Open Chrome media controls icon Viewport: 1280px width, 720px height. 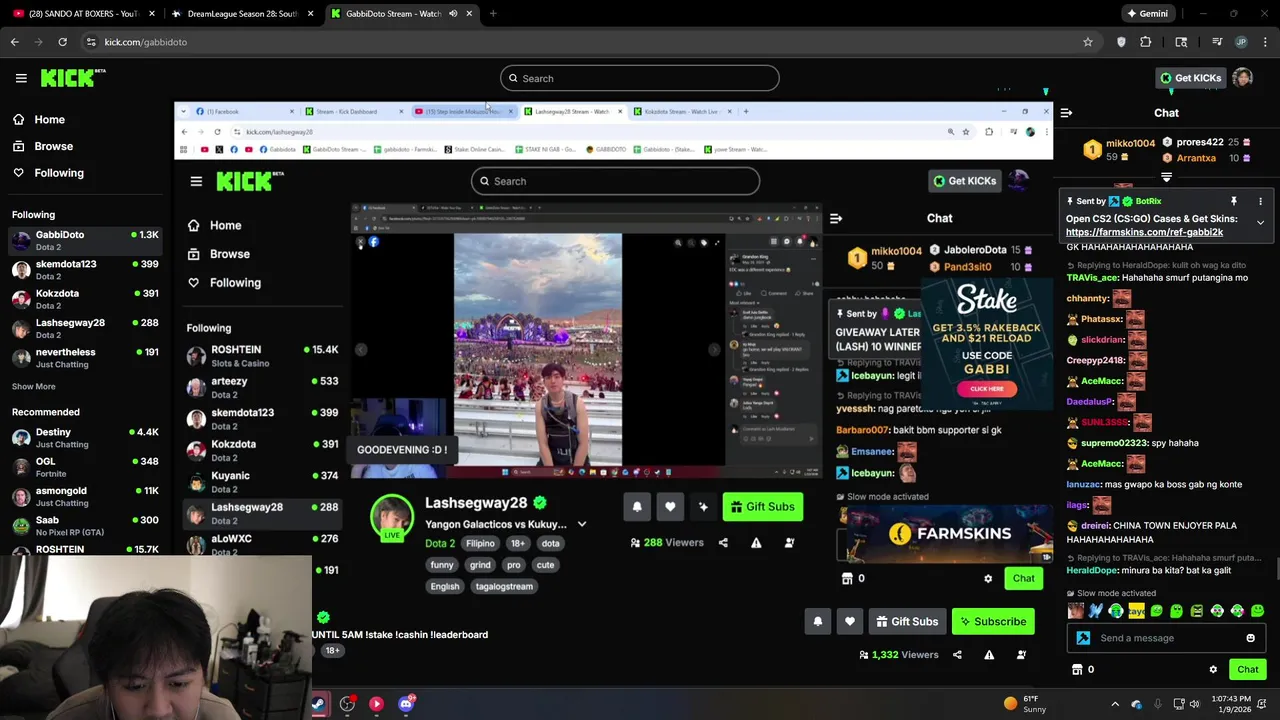point(1217,42)
